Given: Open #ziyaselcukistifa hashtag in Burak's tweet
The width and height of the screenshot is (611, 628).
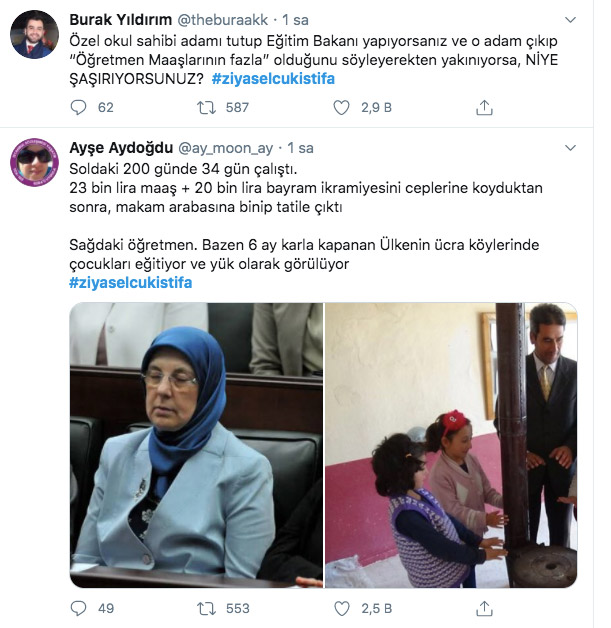Looking at the screenshot, I should (273, 79).
